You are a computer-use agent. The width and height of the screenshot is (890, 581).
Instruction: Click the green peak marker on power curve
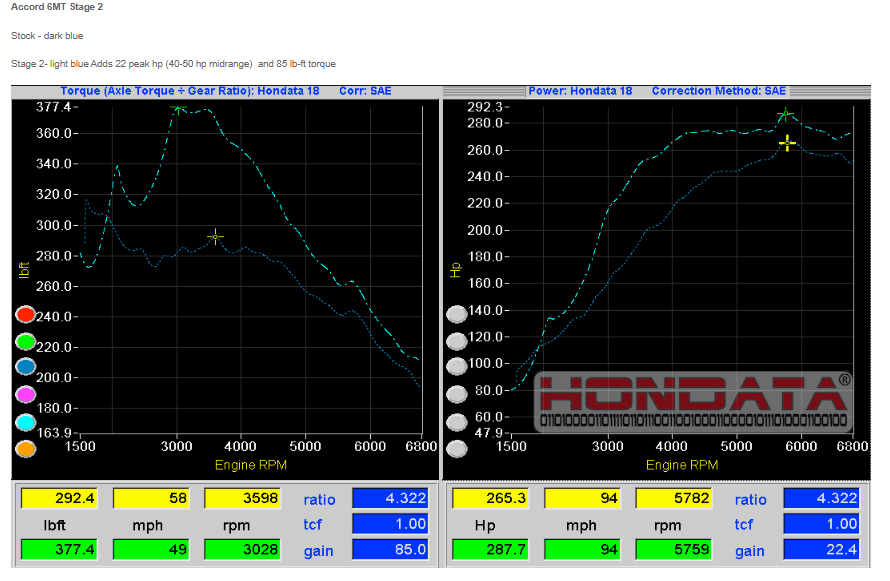tap(786, 115)
